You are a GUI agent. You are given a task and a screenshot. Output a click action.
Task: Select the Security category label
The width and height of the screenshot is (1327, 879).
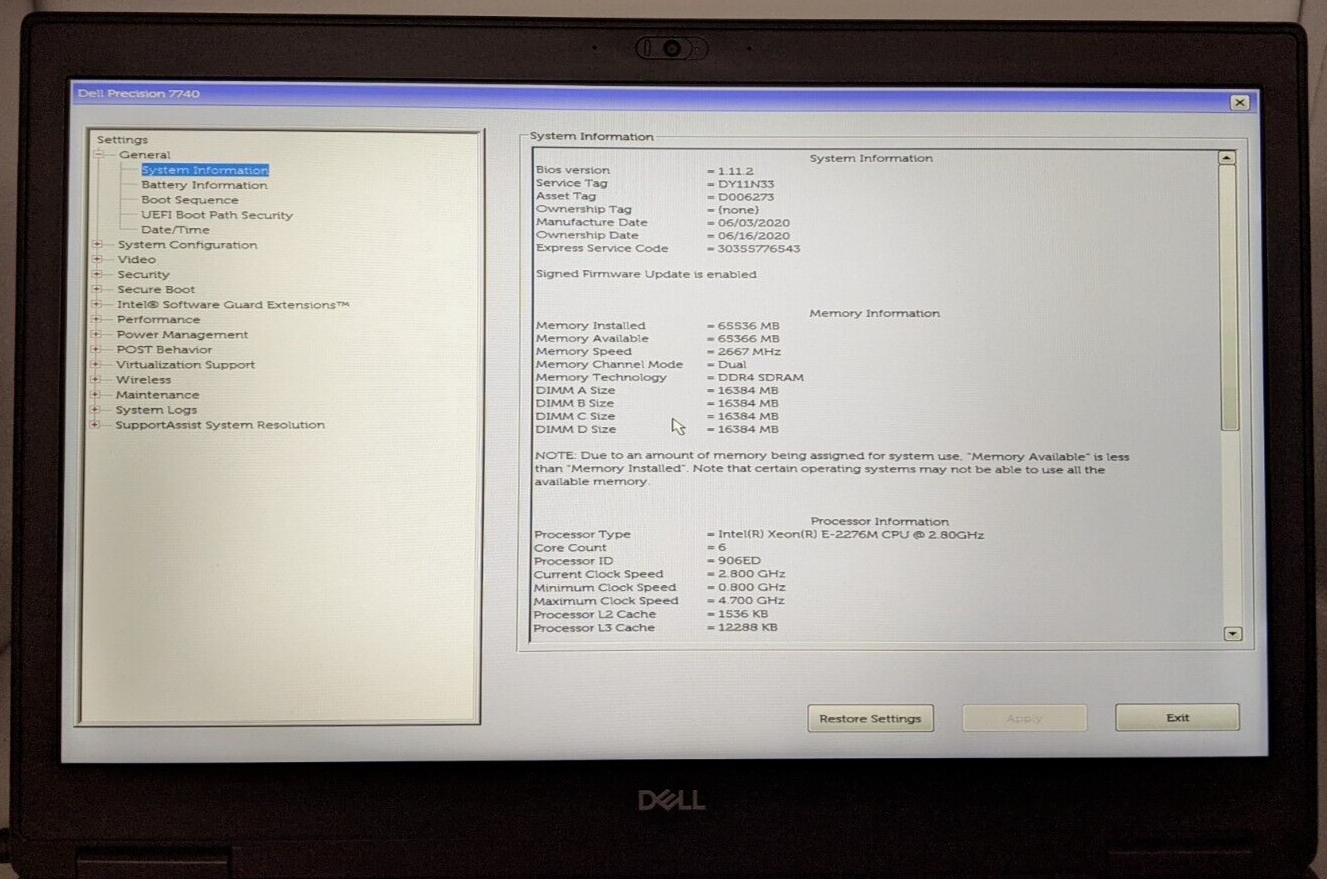pos(143,275)
